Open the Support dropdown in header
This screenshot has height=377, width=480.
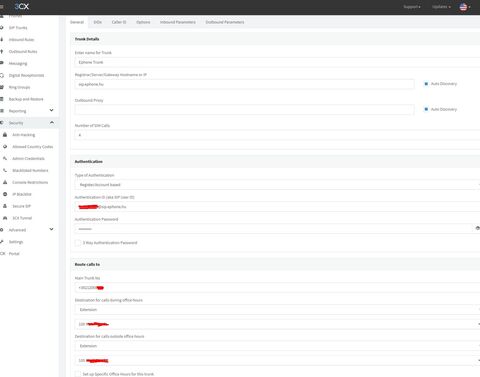point(412,7)
